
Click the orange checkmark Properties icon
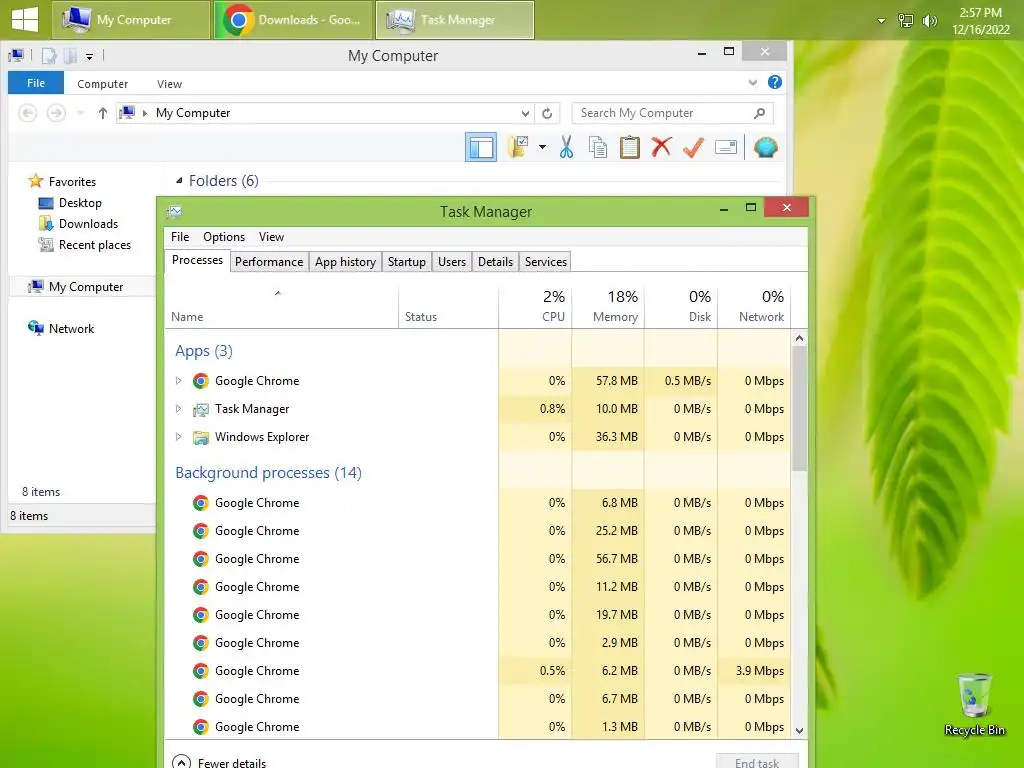point(694,147)
